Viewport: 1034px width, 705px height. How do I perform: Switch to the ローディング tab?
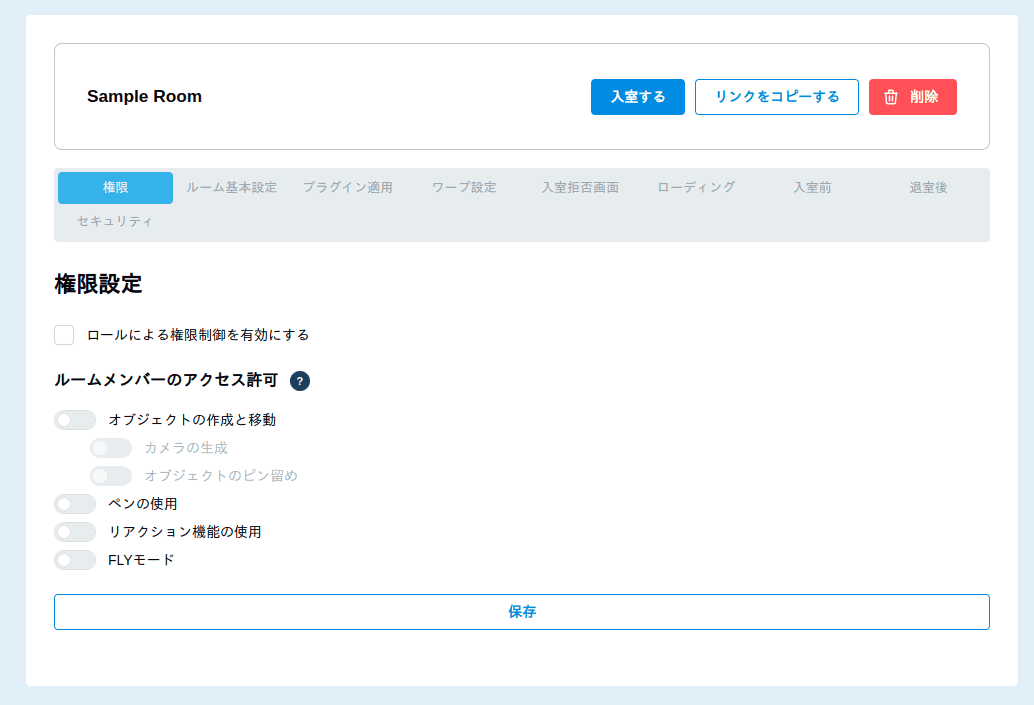[x=695, y=187]
